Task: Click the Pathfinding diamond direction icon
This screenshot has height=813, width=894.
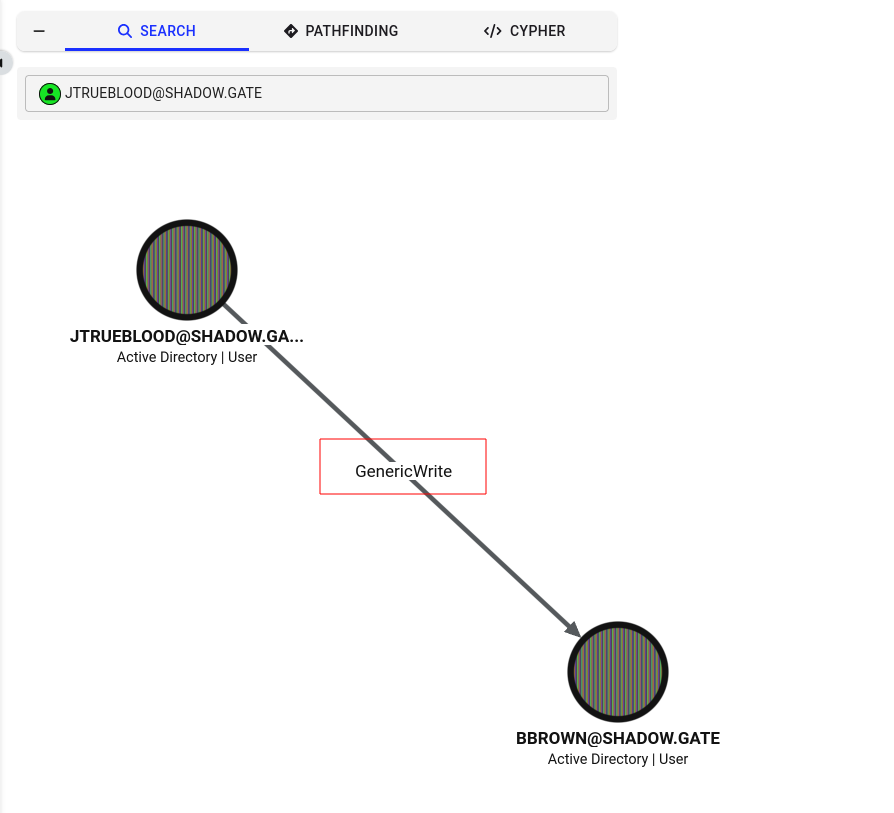Action: coord(291,31)
